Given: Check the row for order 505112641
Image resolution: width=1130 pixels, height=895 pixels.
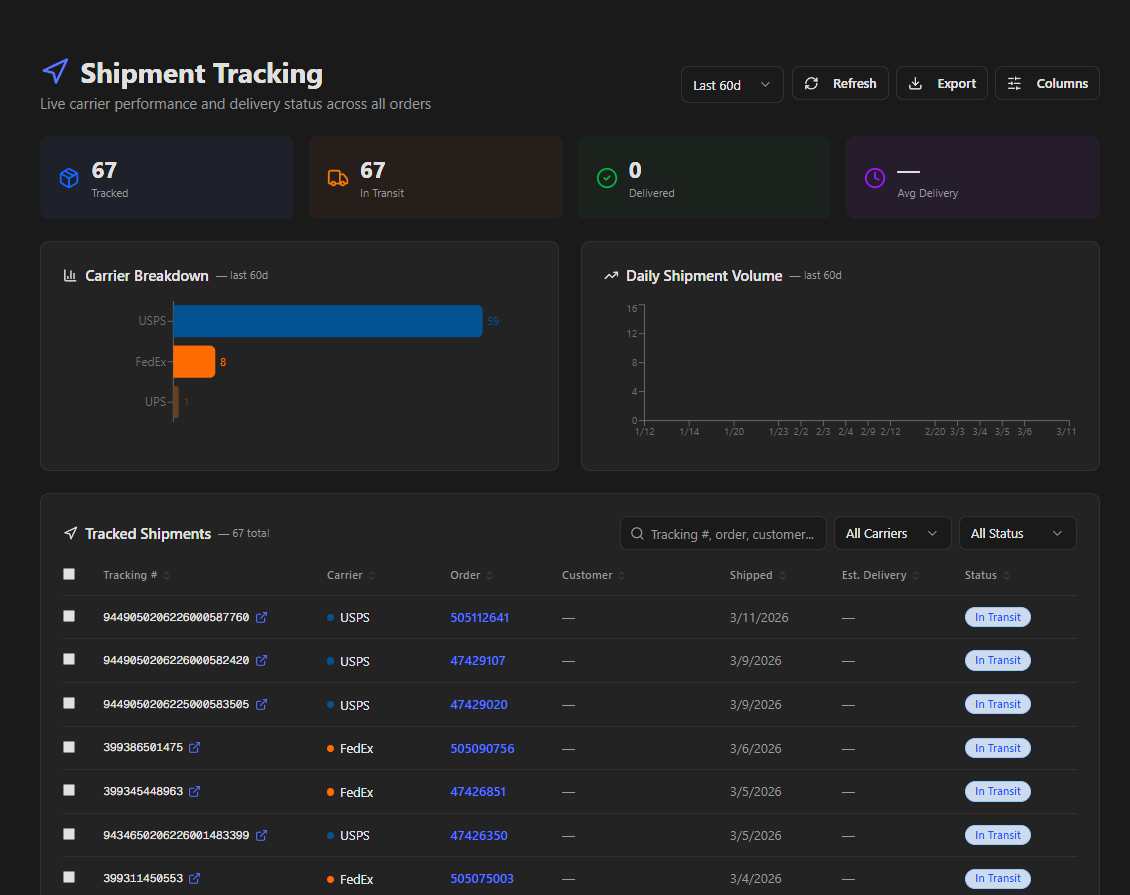Looking at the screenshot, I should pyautogui.click(x=69, y=616).
